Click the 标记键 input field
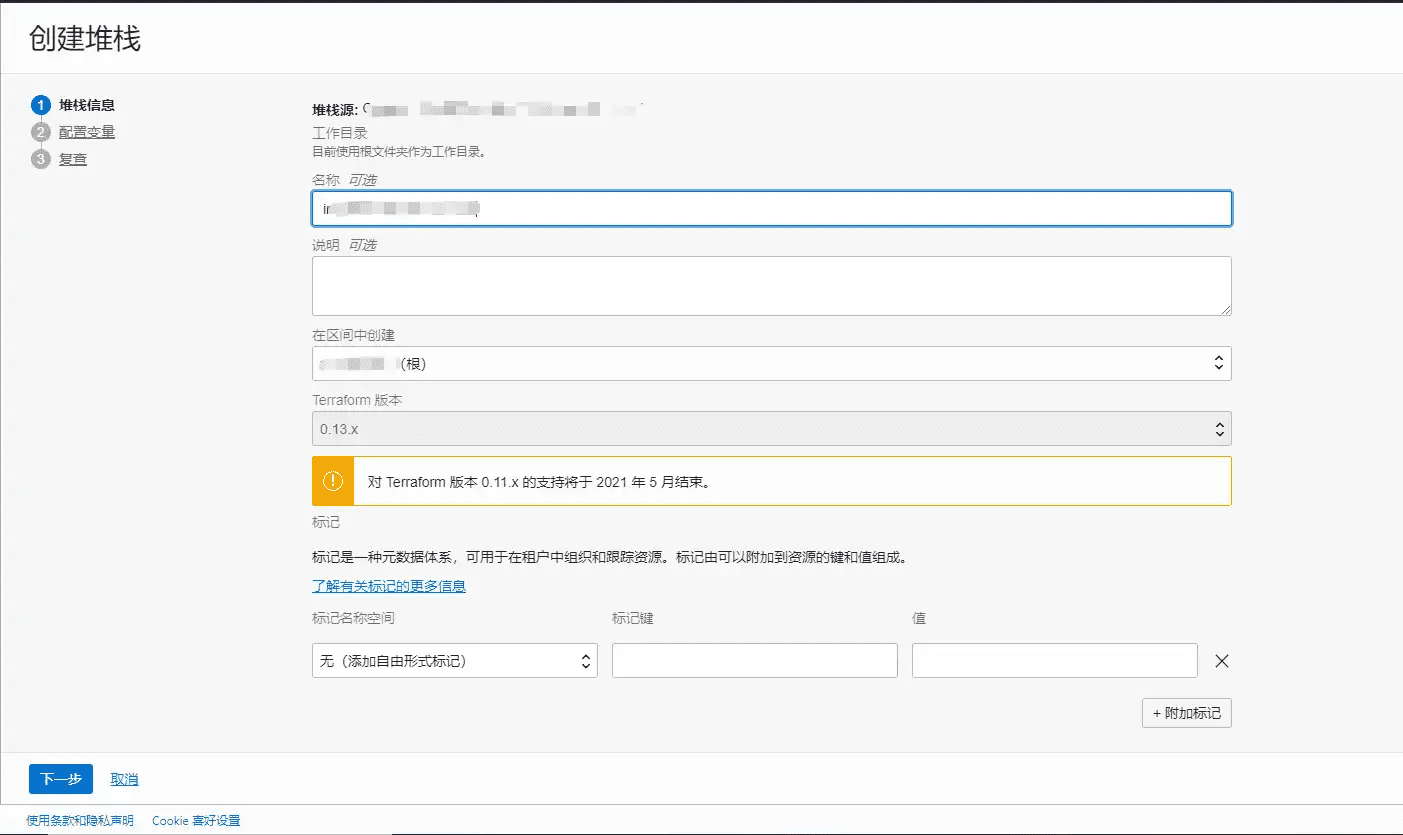 754,660
